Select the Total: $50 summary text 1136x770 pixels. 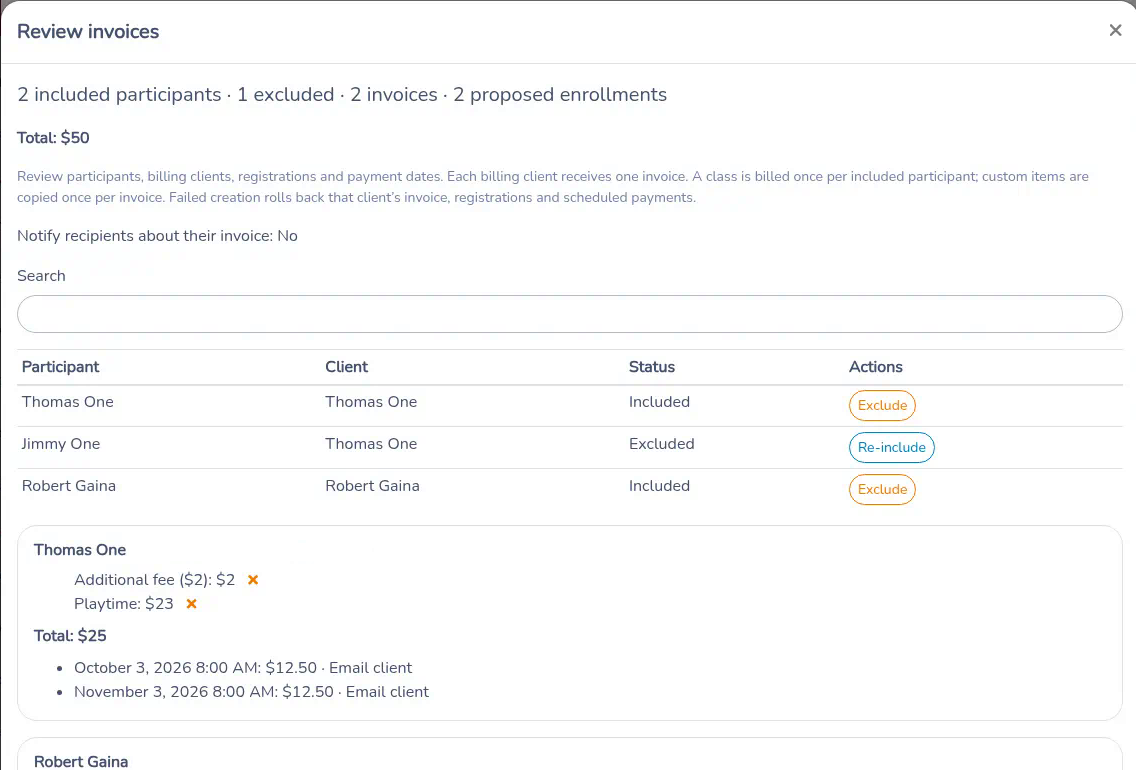[x=53, y=138]
